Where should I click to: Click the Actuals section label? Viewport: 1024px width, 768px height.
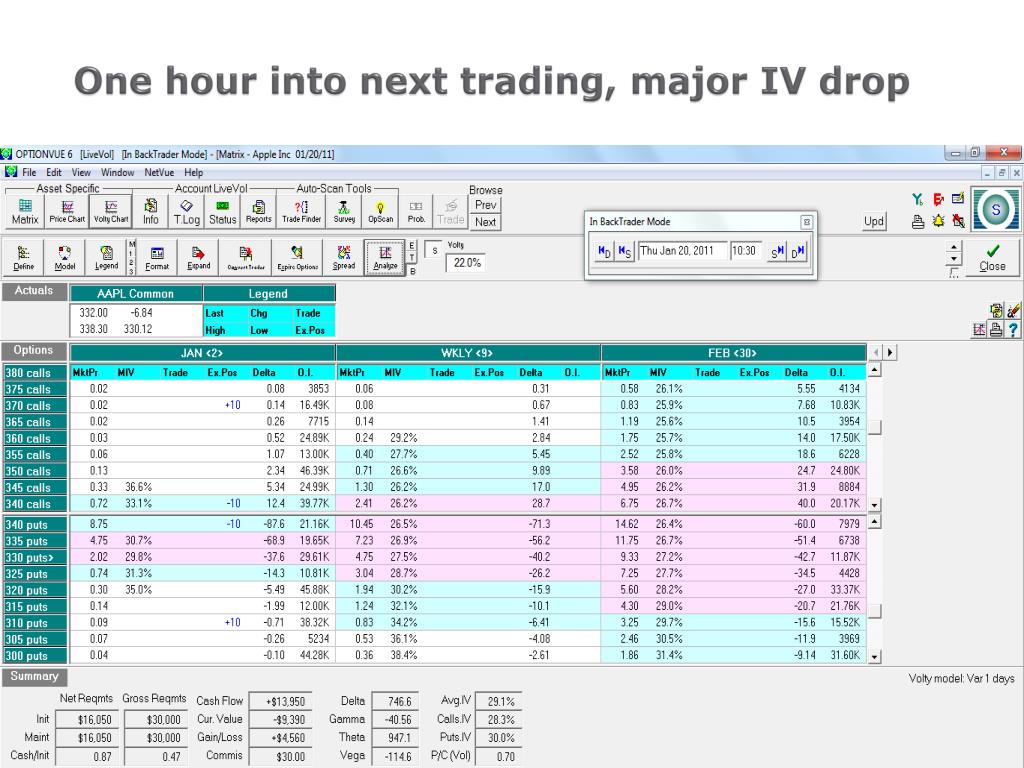[34, 291]
